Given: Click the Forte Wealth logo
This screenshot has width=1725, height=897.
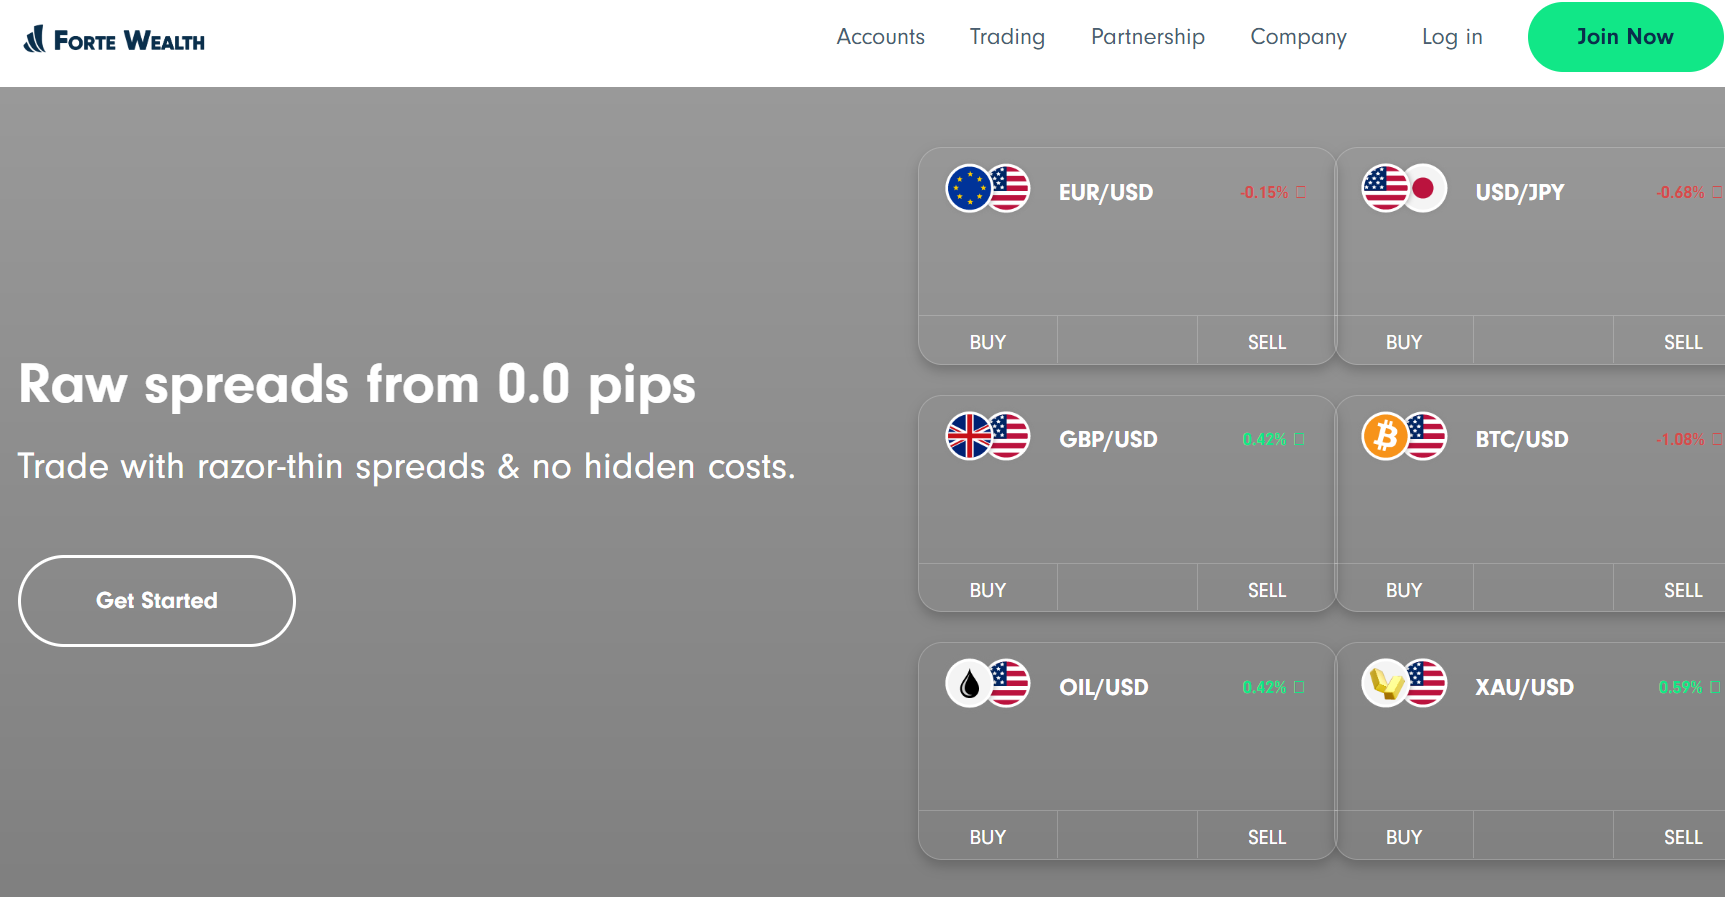Looking at the screenshot, I should click(x=114, y=40).
